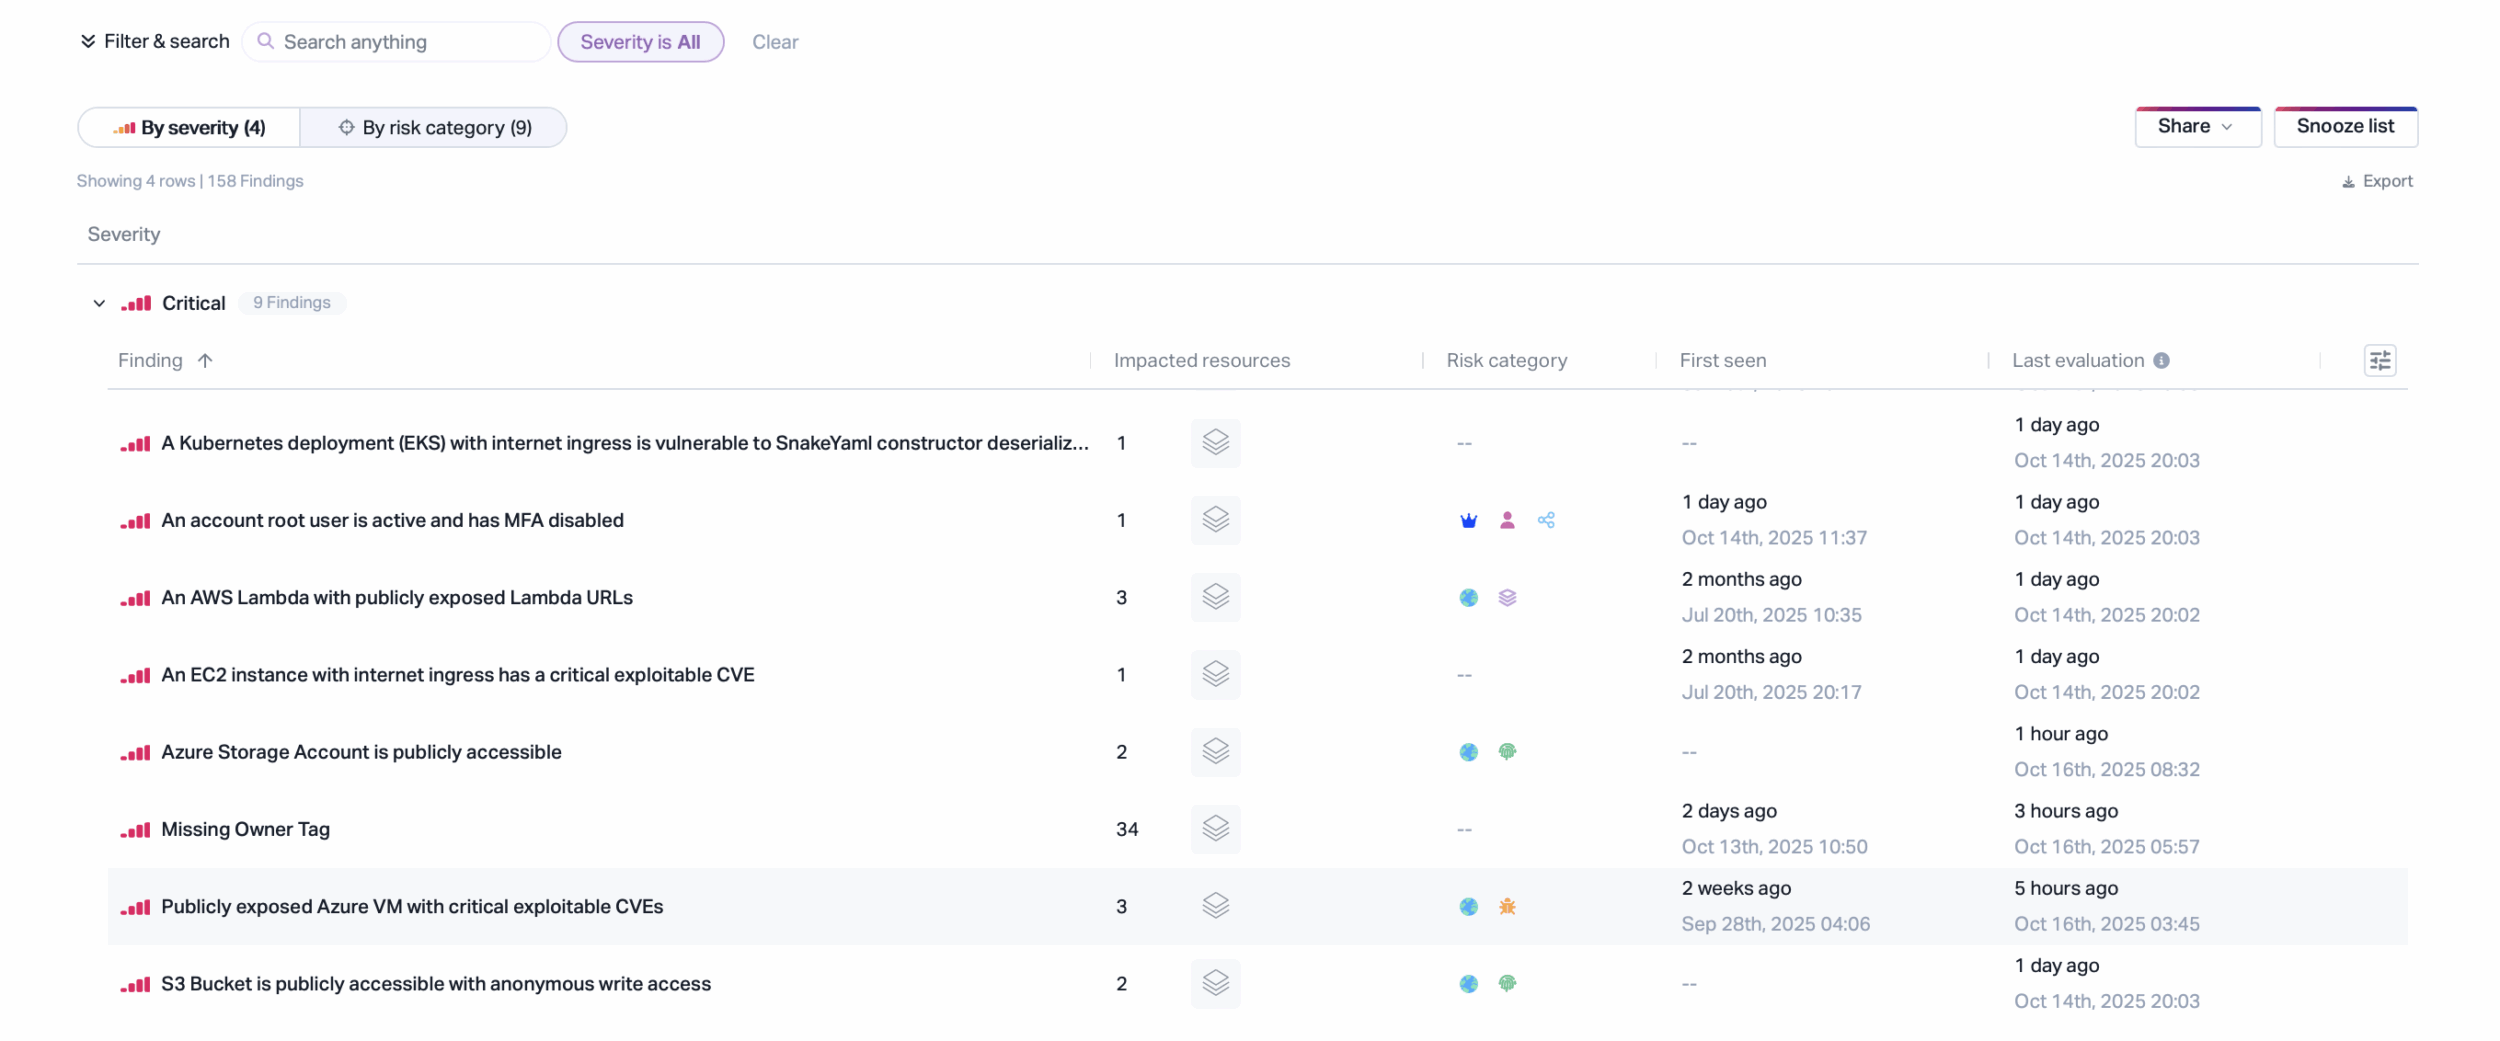Click the purple layers risk icon on Lambda row
The width and height of the screenshot is (2500, 1041).
(x=1507, y=598)
